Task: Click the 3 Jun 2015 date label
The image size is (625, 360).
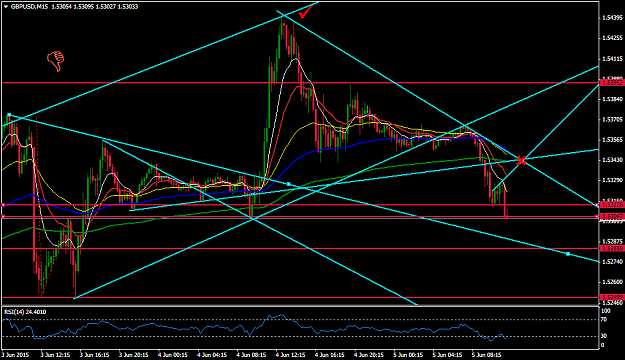Action: click(16, 354)
